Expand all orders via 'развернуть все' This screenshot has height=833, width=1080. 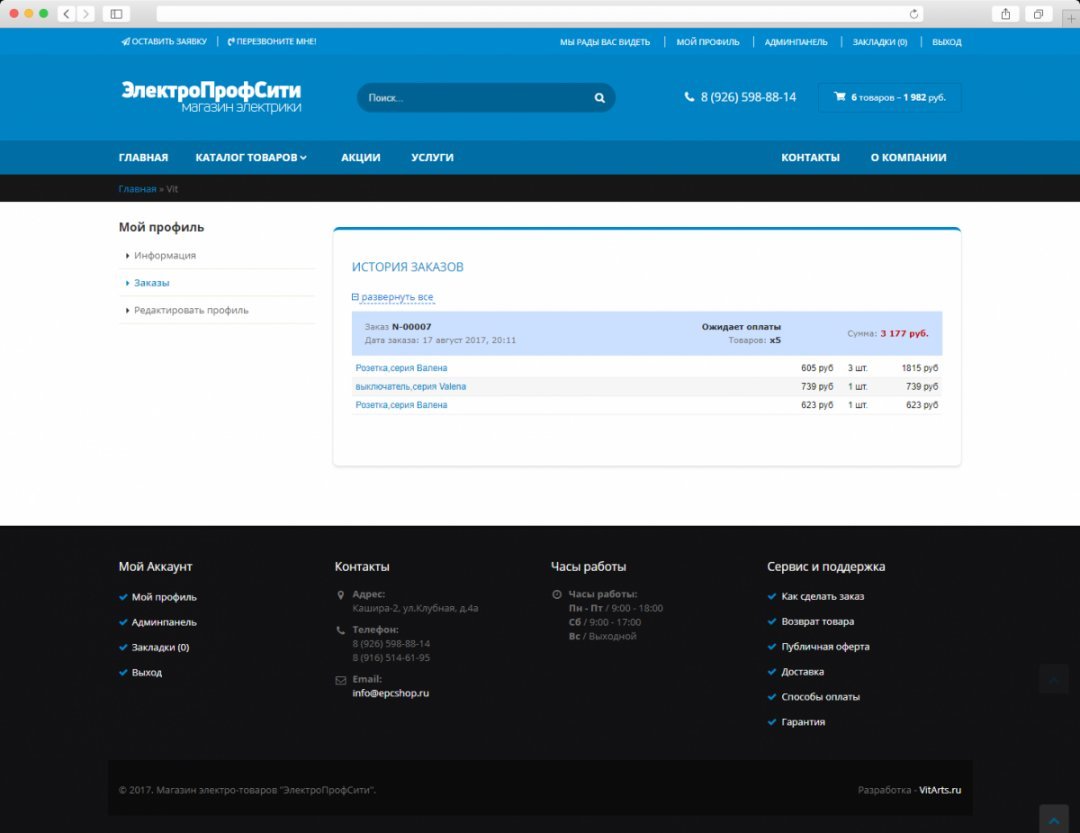coord(393,297)
